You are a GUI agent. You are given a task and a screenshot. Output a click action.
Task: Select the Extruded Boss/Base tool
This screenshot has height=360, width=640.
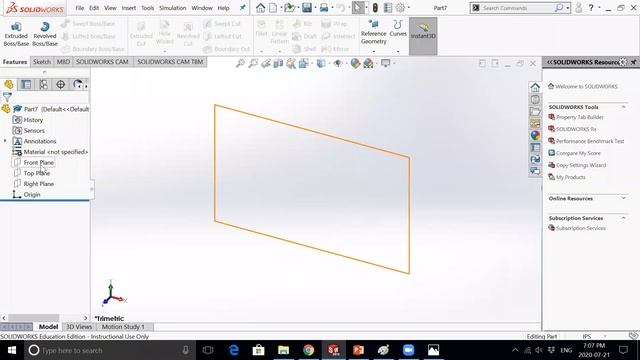(16, 34)
